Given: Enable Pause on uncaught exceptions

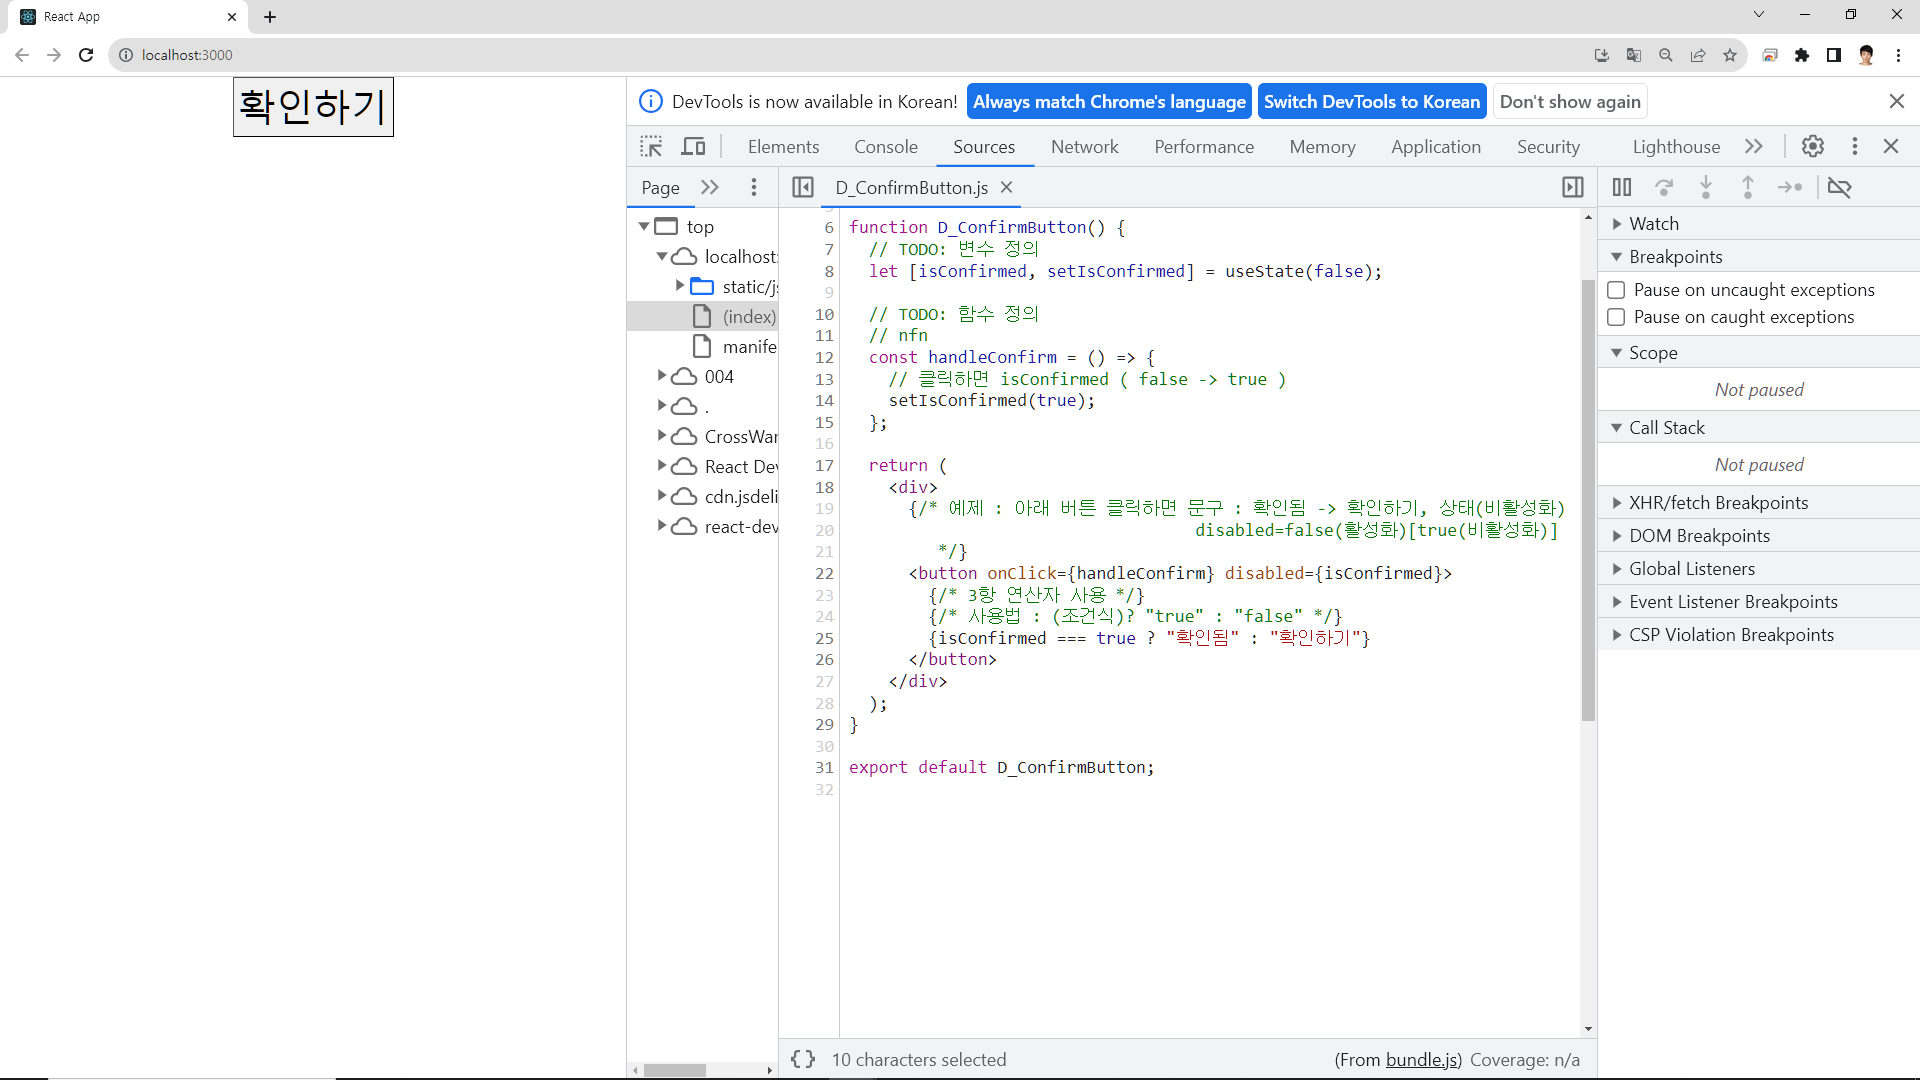Looking at the screenshot, I should click(x=1616, y=290).
